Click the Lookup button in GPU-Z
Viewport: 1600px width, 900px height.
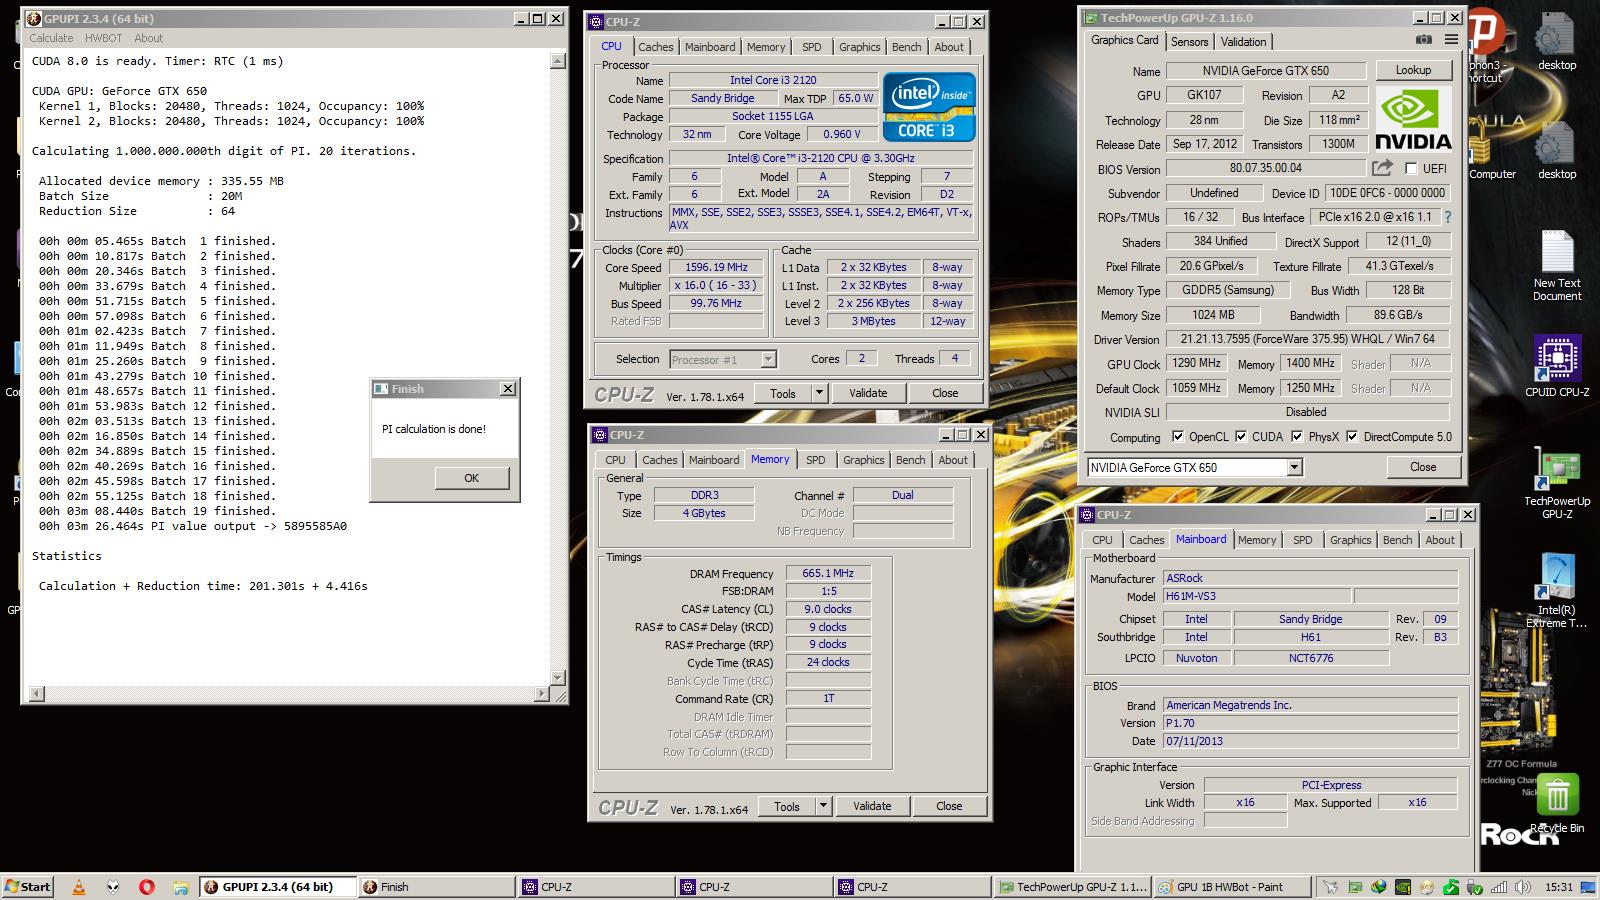[1413, 70]
